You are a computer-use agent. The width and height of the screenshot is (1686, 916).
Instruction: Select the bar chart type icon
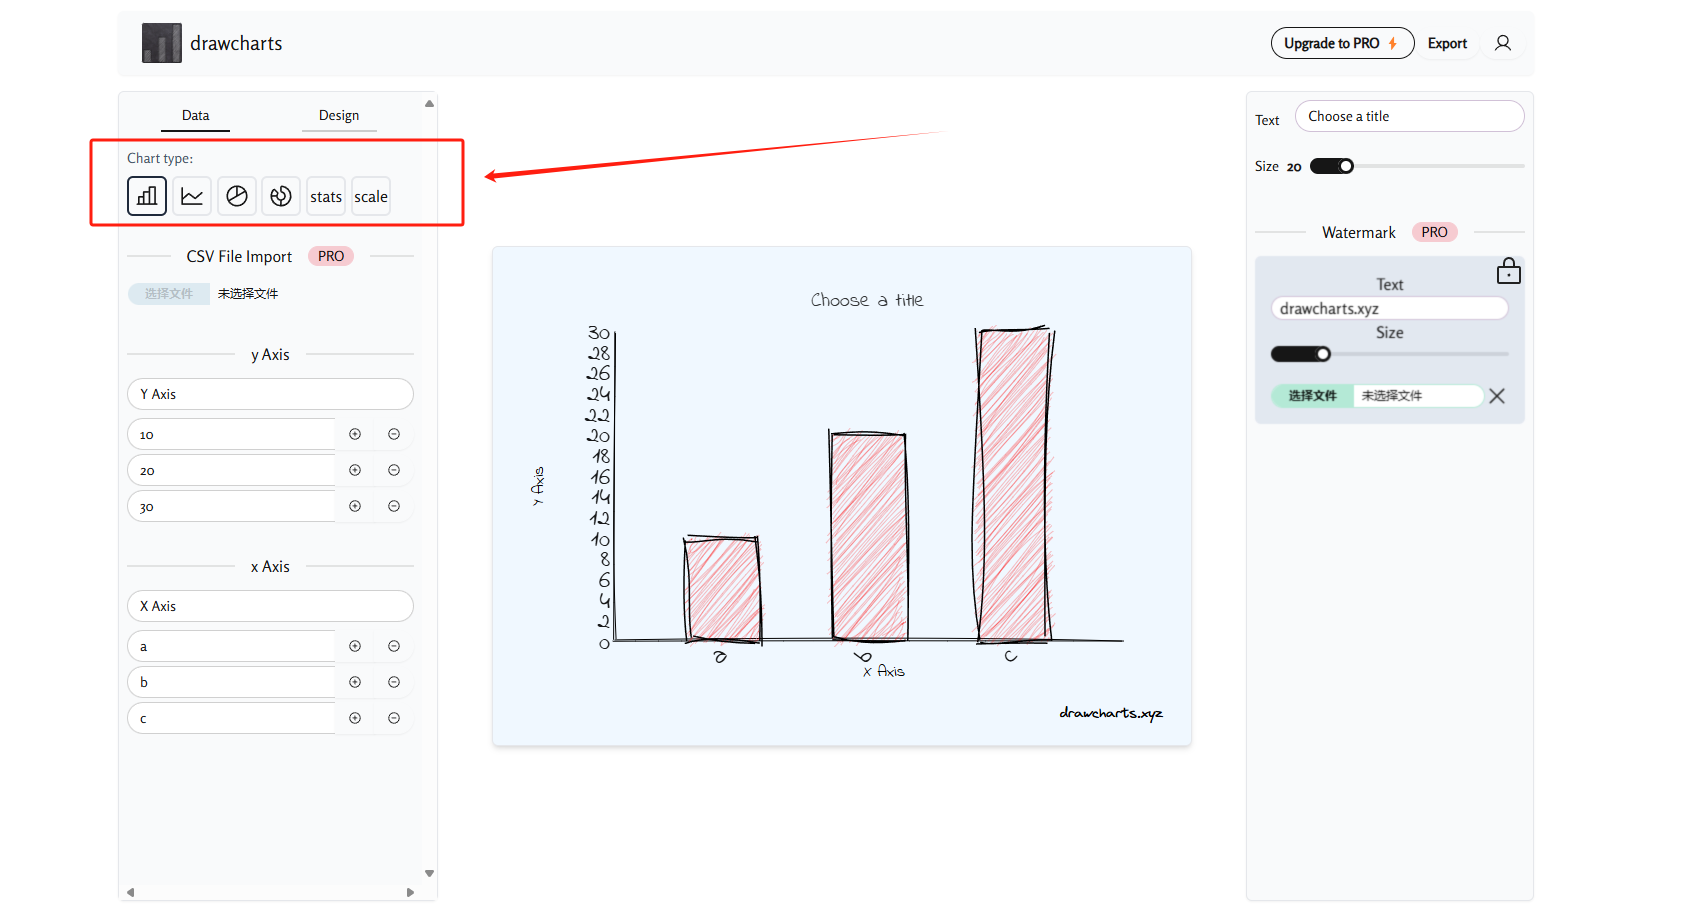147,196
